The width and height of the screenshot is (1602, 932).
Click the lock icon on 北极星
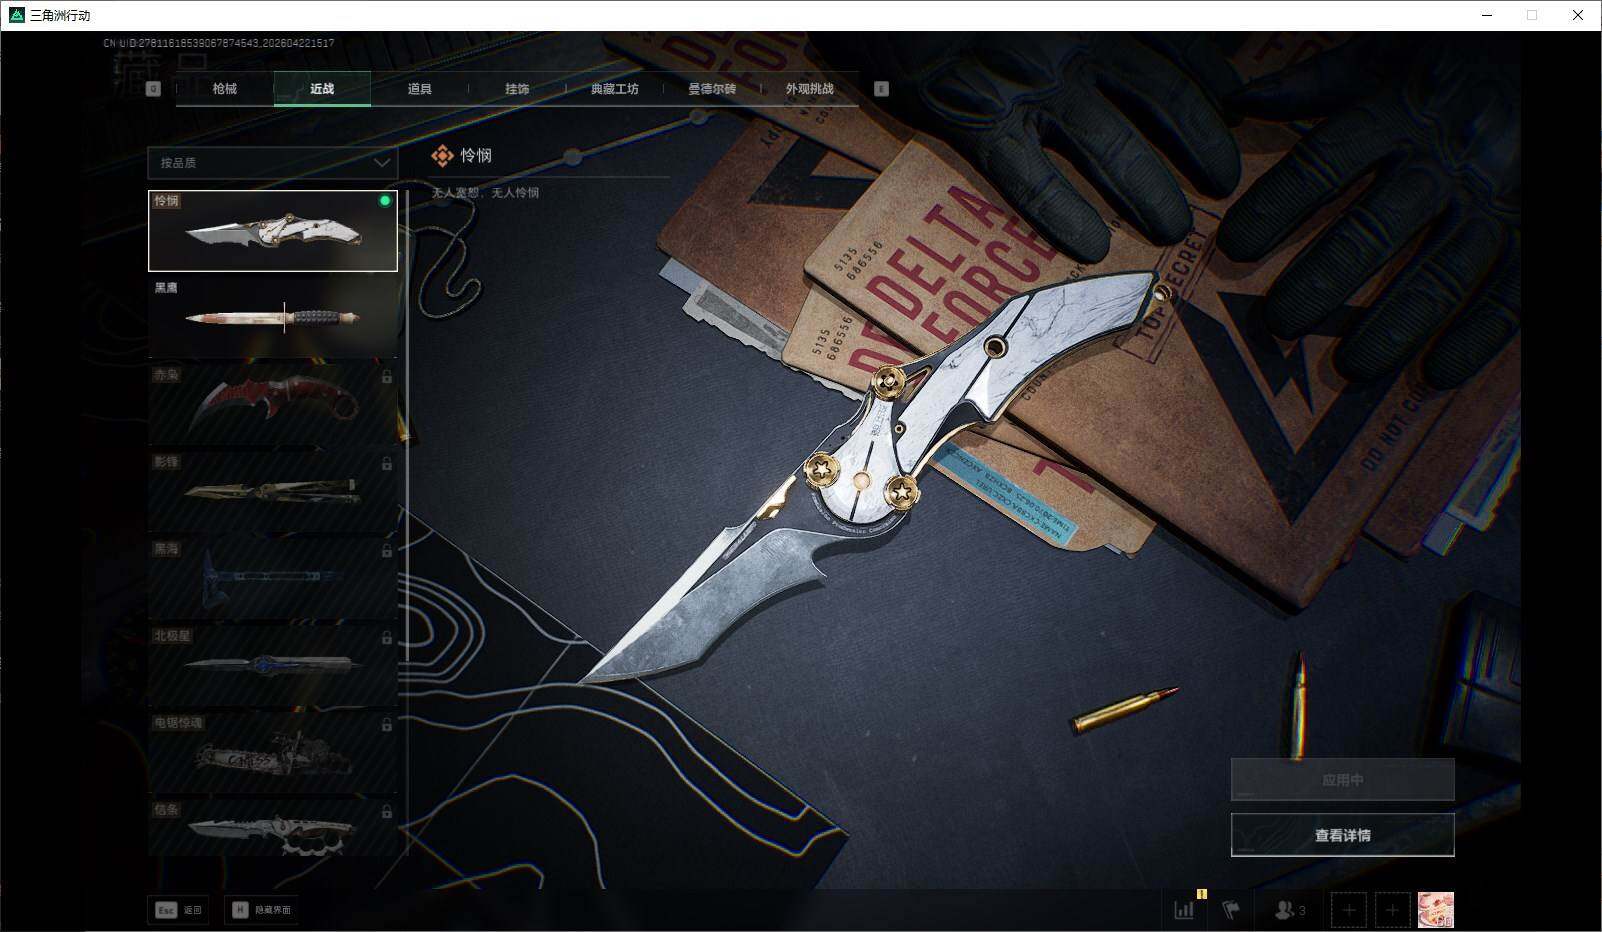click(x=386, y=638)
